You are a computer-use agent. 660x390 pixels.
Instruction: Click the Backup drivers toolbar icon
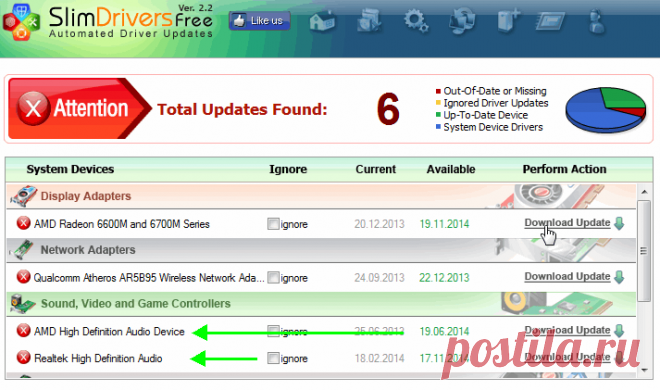pos(369,21)
